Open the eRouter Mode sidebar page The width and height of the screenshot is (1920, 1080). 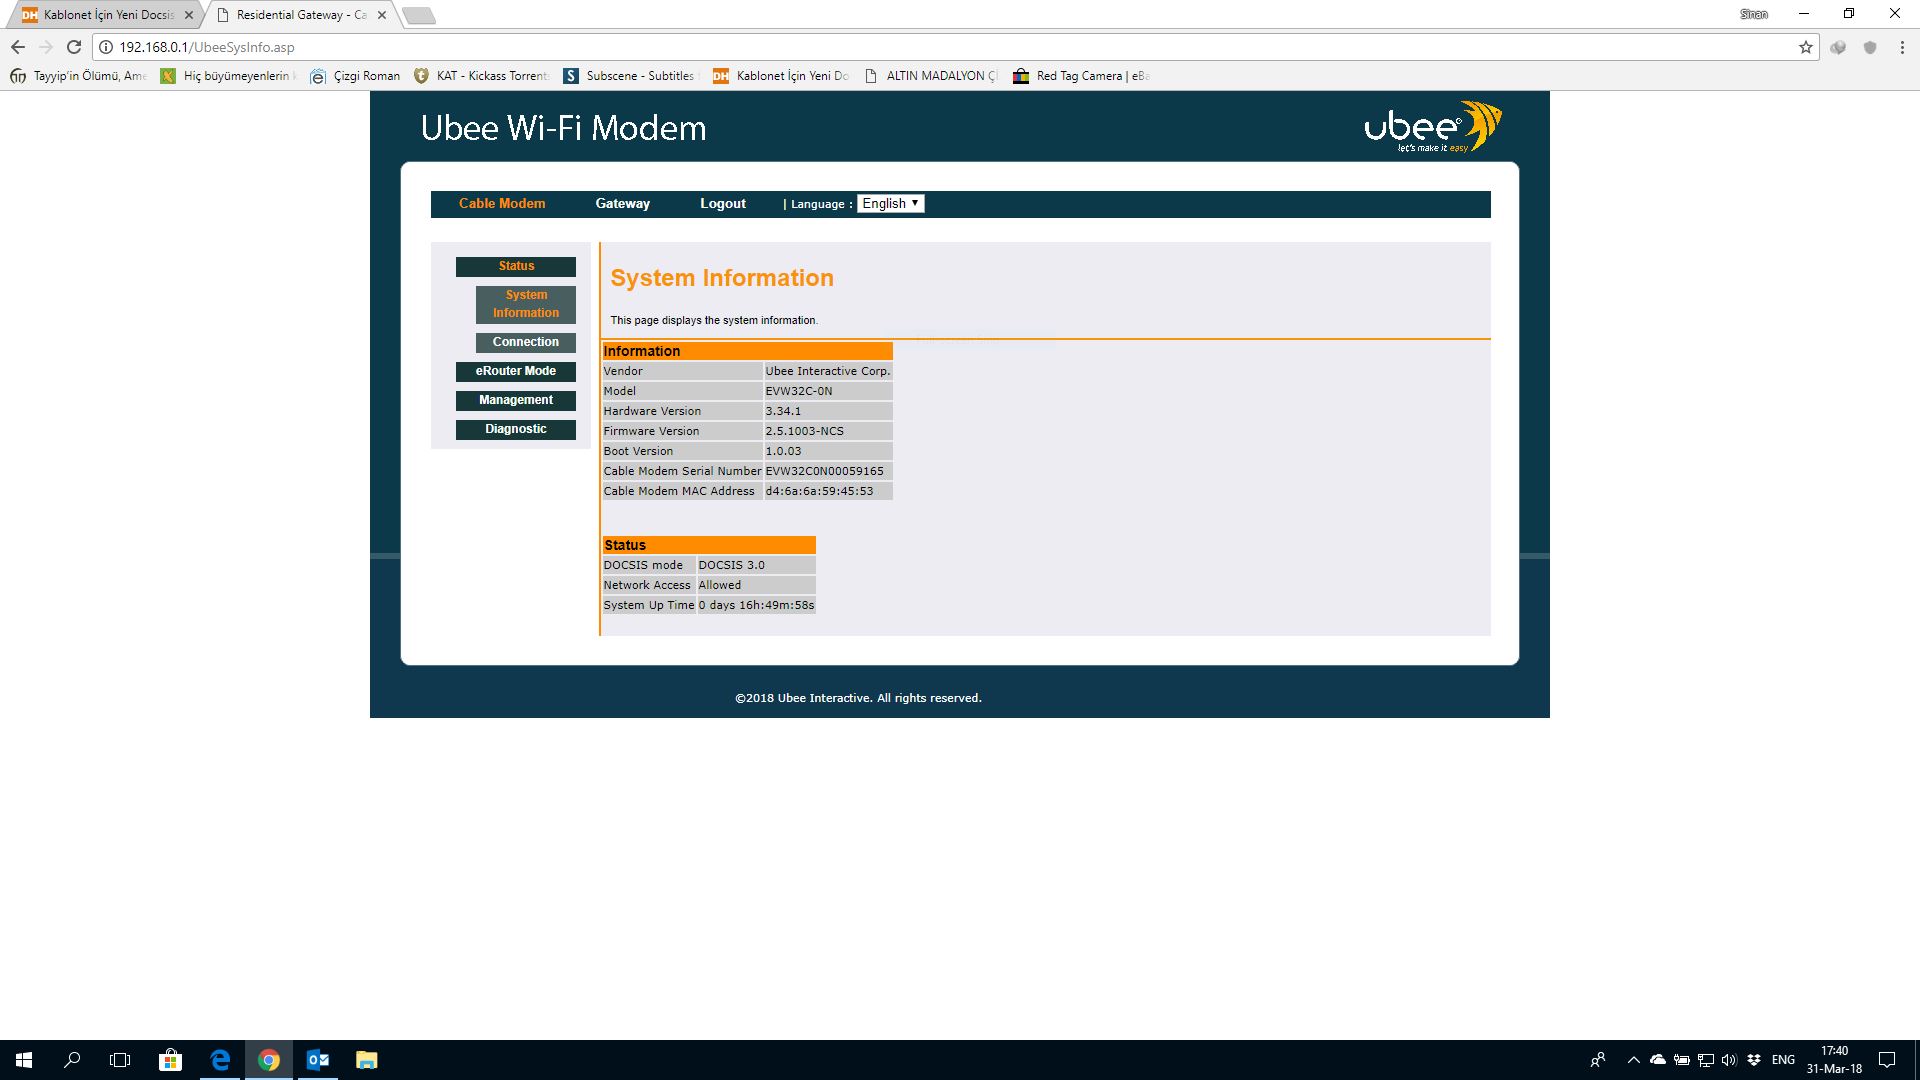pos(516,371)
